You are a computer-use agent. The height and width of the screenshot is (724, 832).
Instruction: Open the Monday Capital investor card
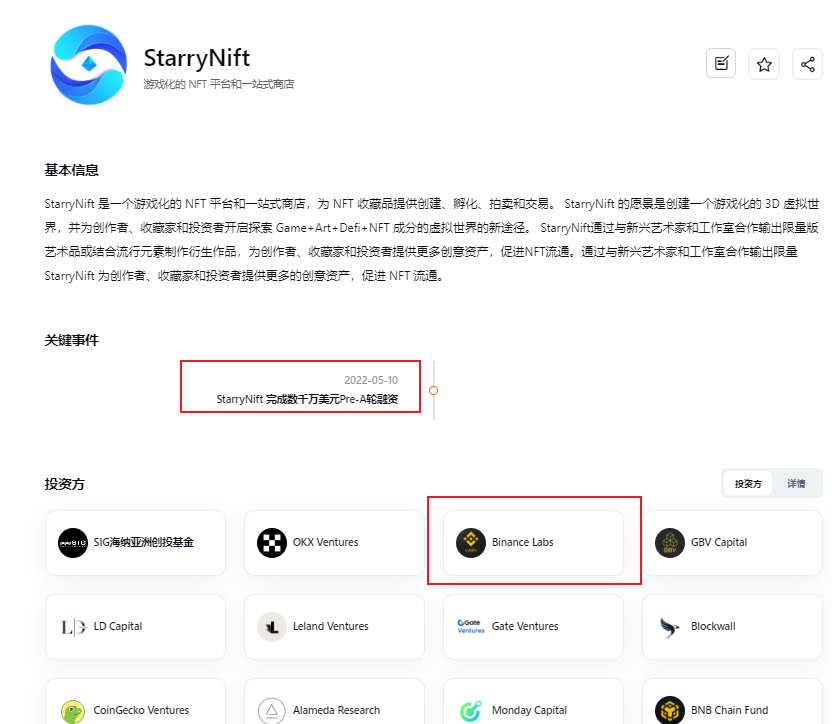(x=533, y=702)
